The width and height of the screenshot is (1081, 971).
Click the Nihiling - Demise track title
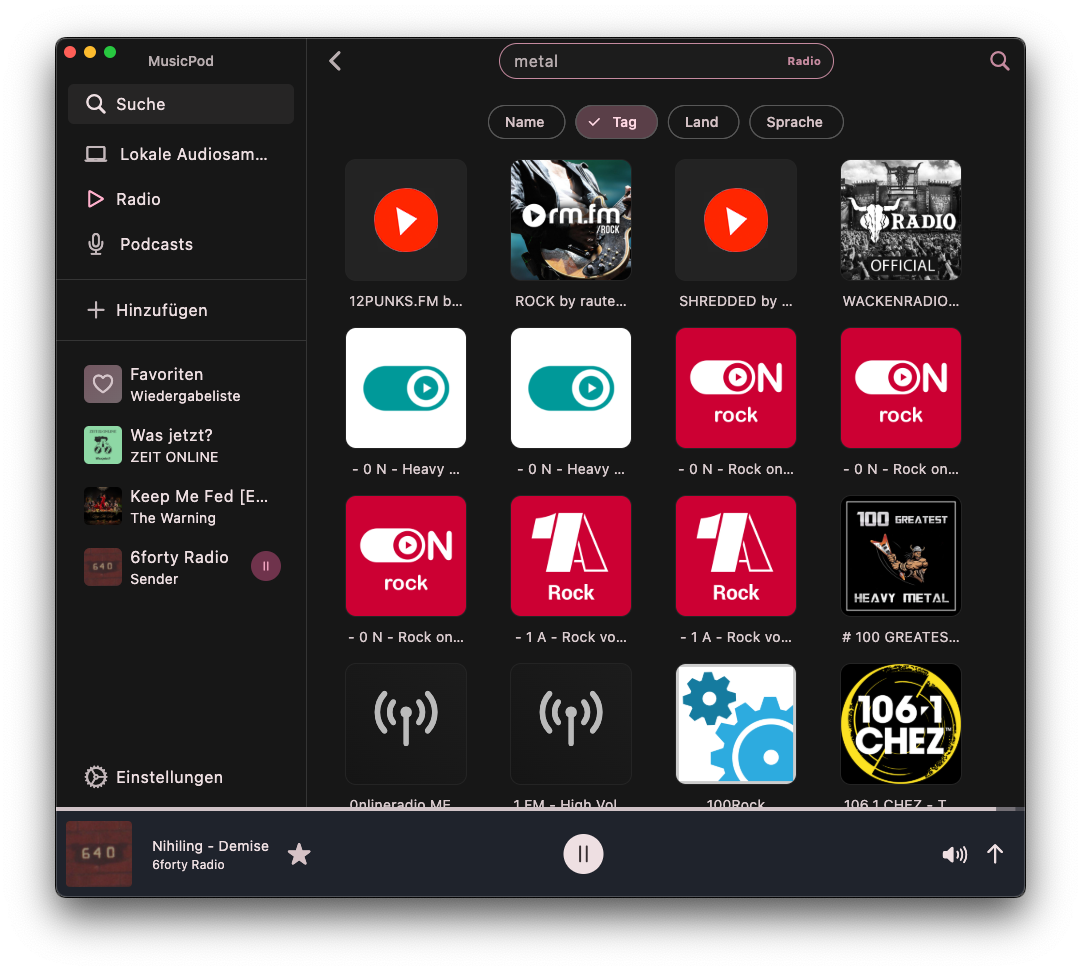point(210,846)
